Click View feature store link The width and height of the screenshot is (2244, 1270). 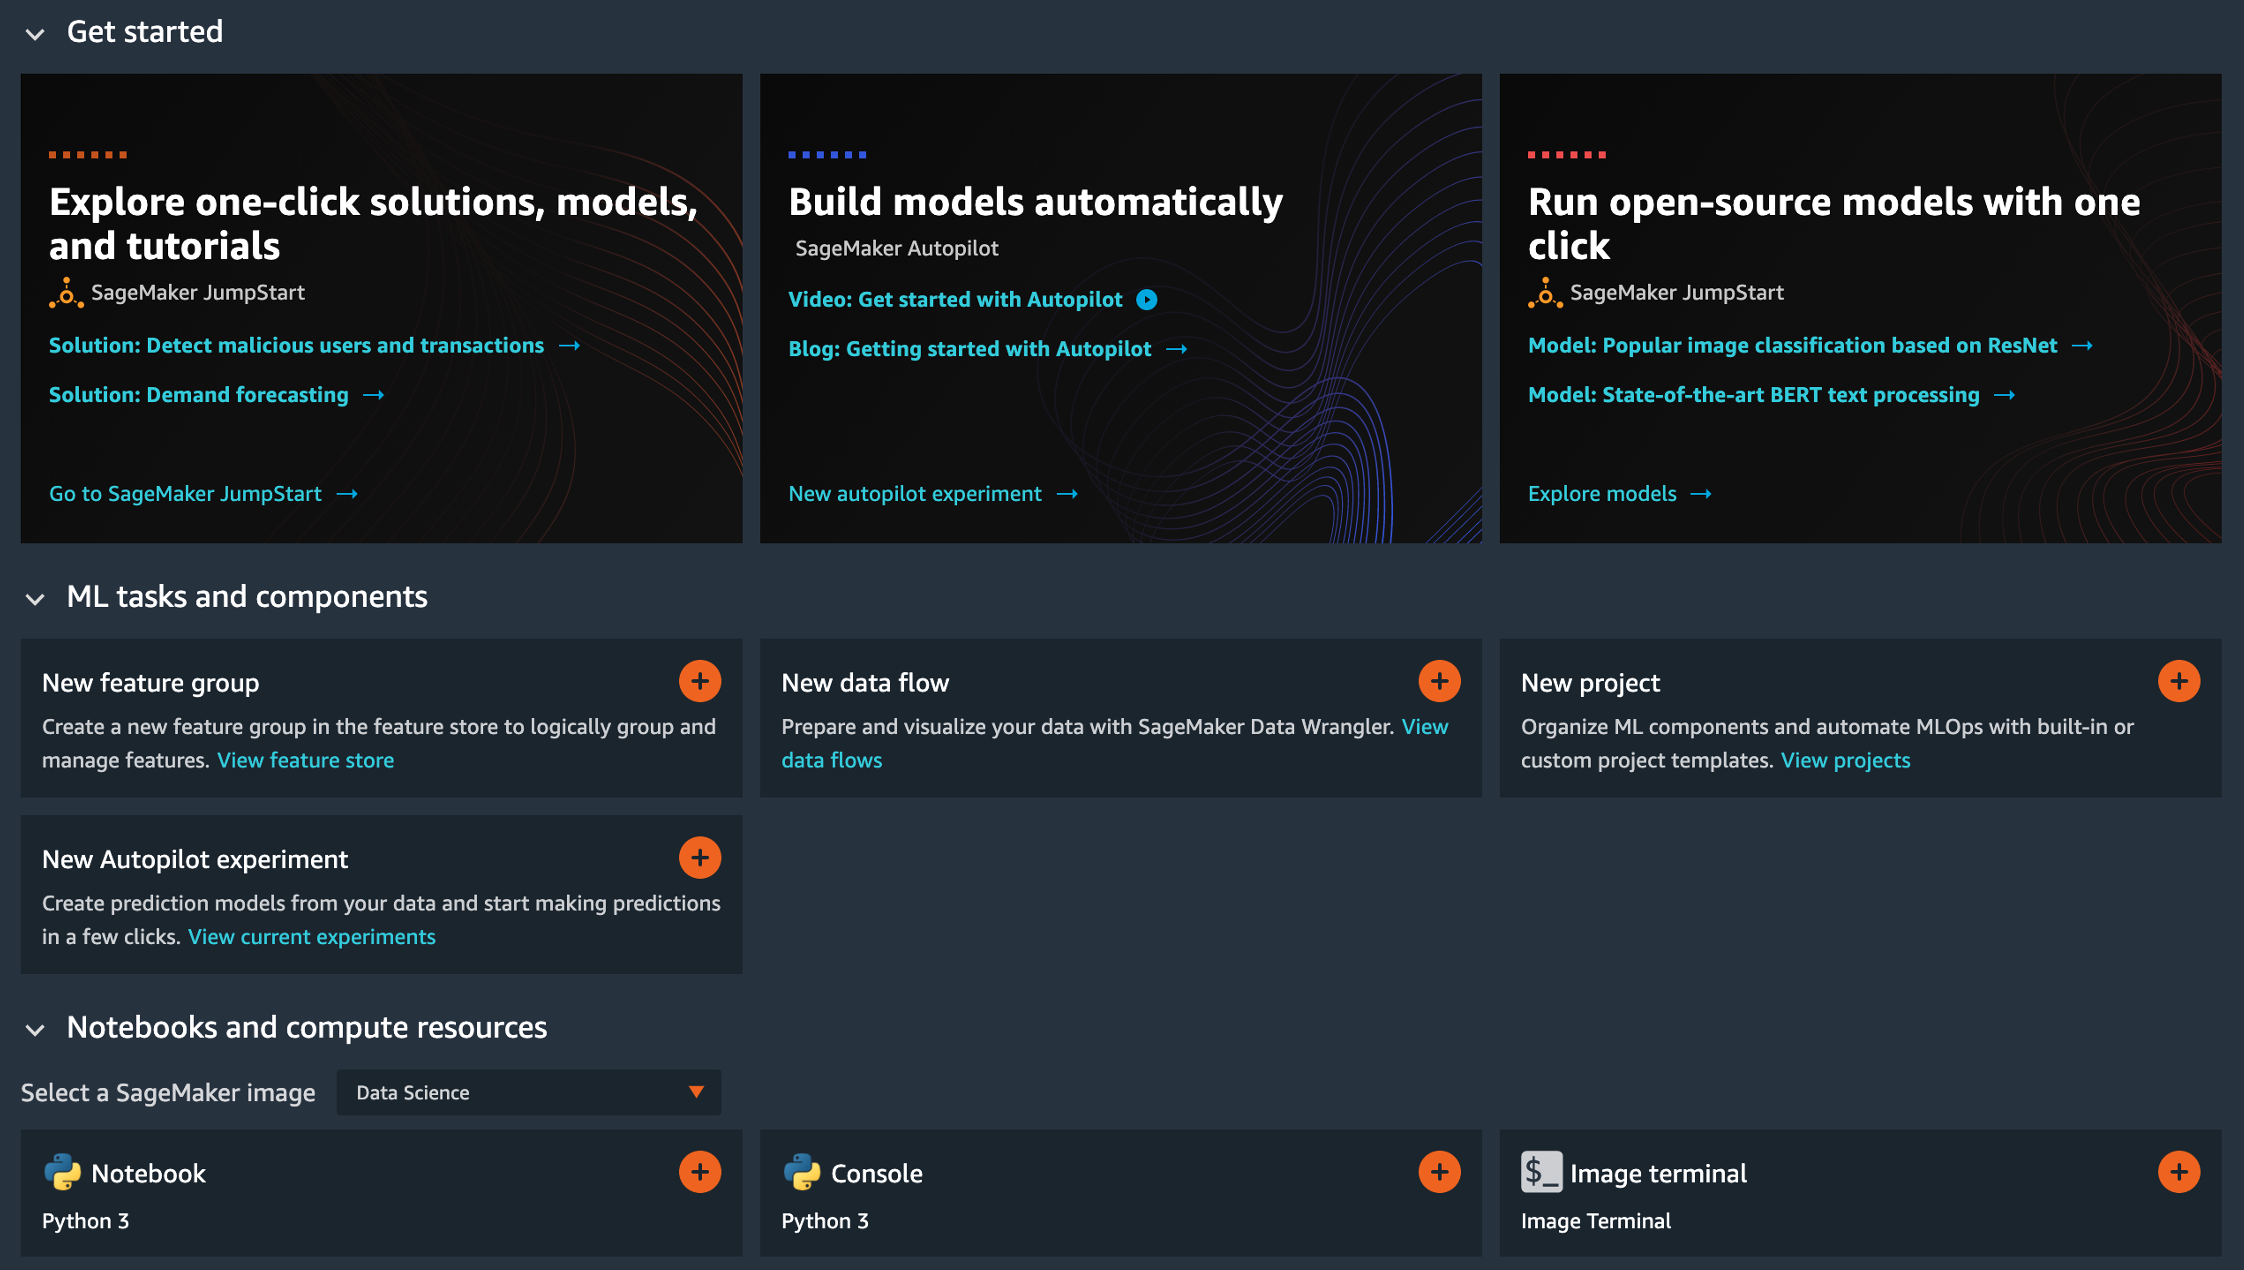tap(305, 760)
